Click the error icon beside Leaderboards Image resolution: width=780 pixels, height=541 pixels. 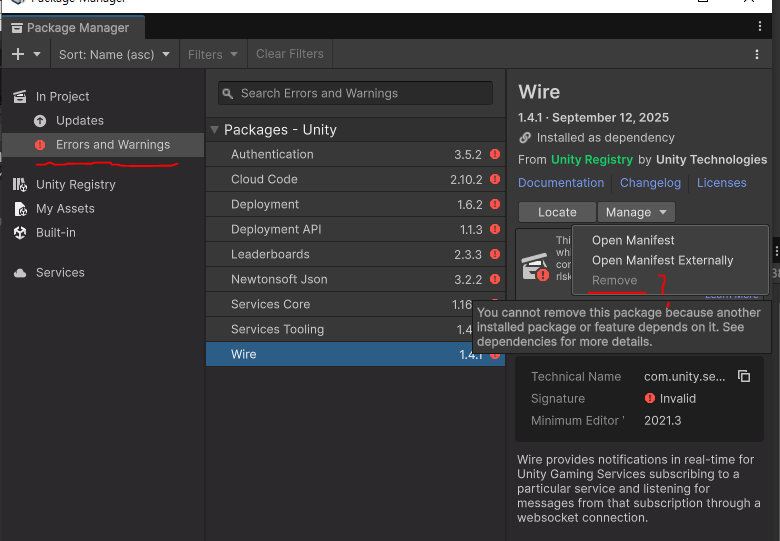[x=495, y=254]
